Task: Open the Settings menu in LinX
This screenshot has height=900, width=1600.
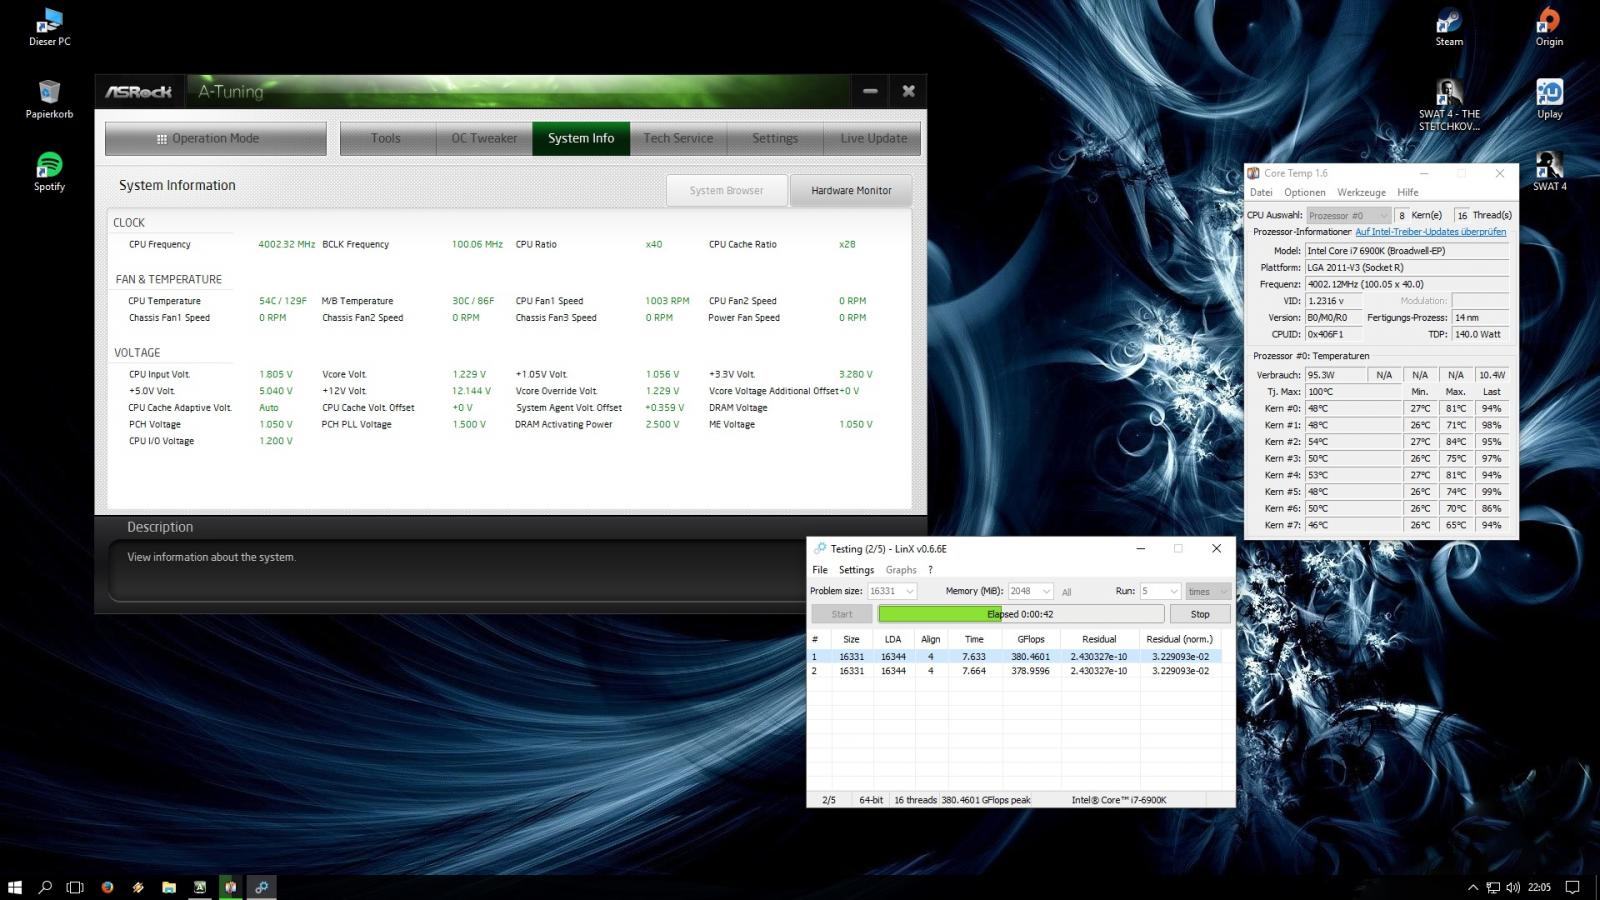Action: point(856,570)
